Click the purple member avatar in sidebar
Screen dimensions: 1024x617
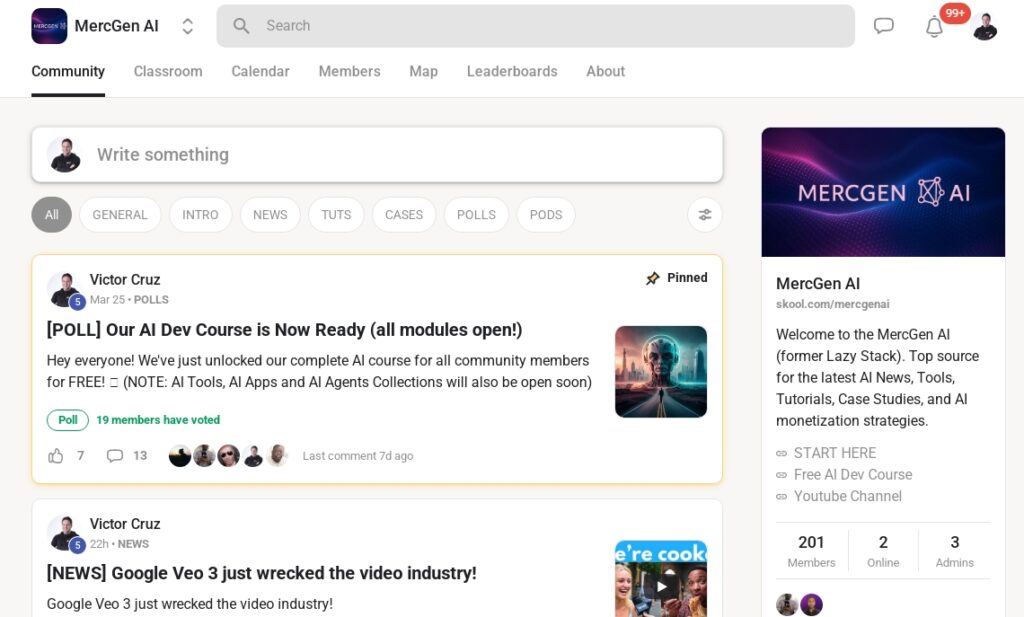click(x=811, y=605)
